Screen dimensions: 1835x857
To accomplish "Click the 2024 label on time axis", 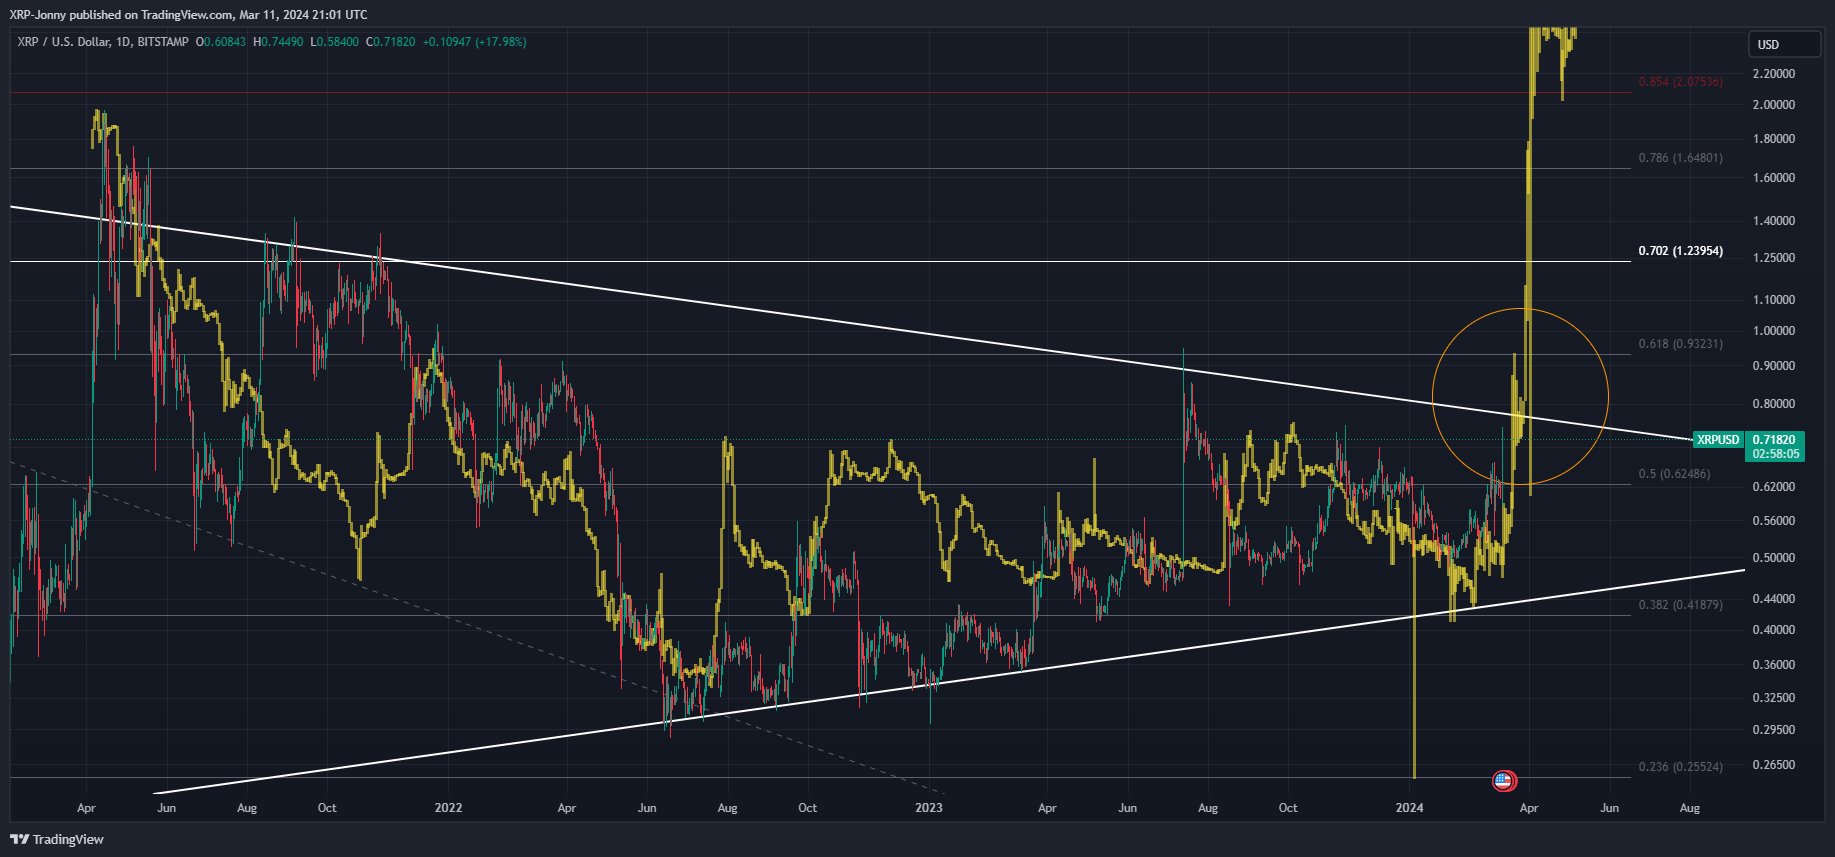I will [x=1409, y=808].
